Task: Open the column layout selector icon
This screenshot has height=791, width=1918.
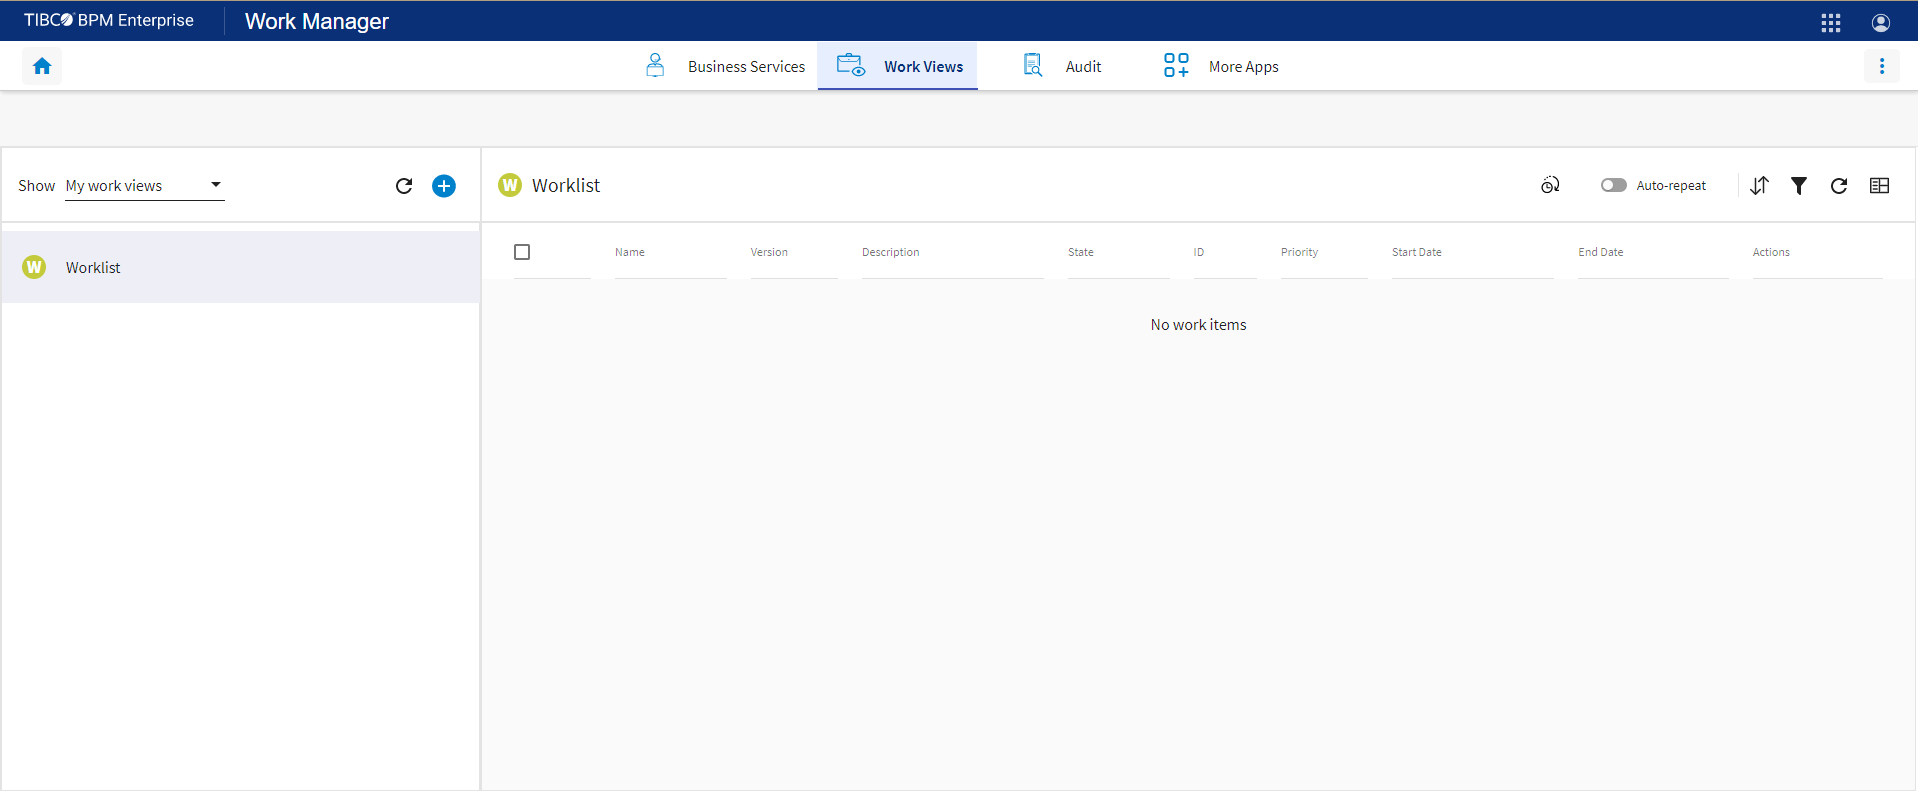Action: (x=1879, y=186)
